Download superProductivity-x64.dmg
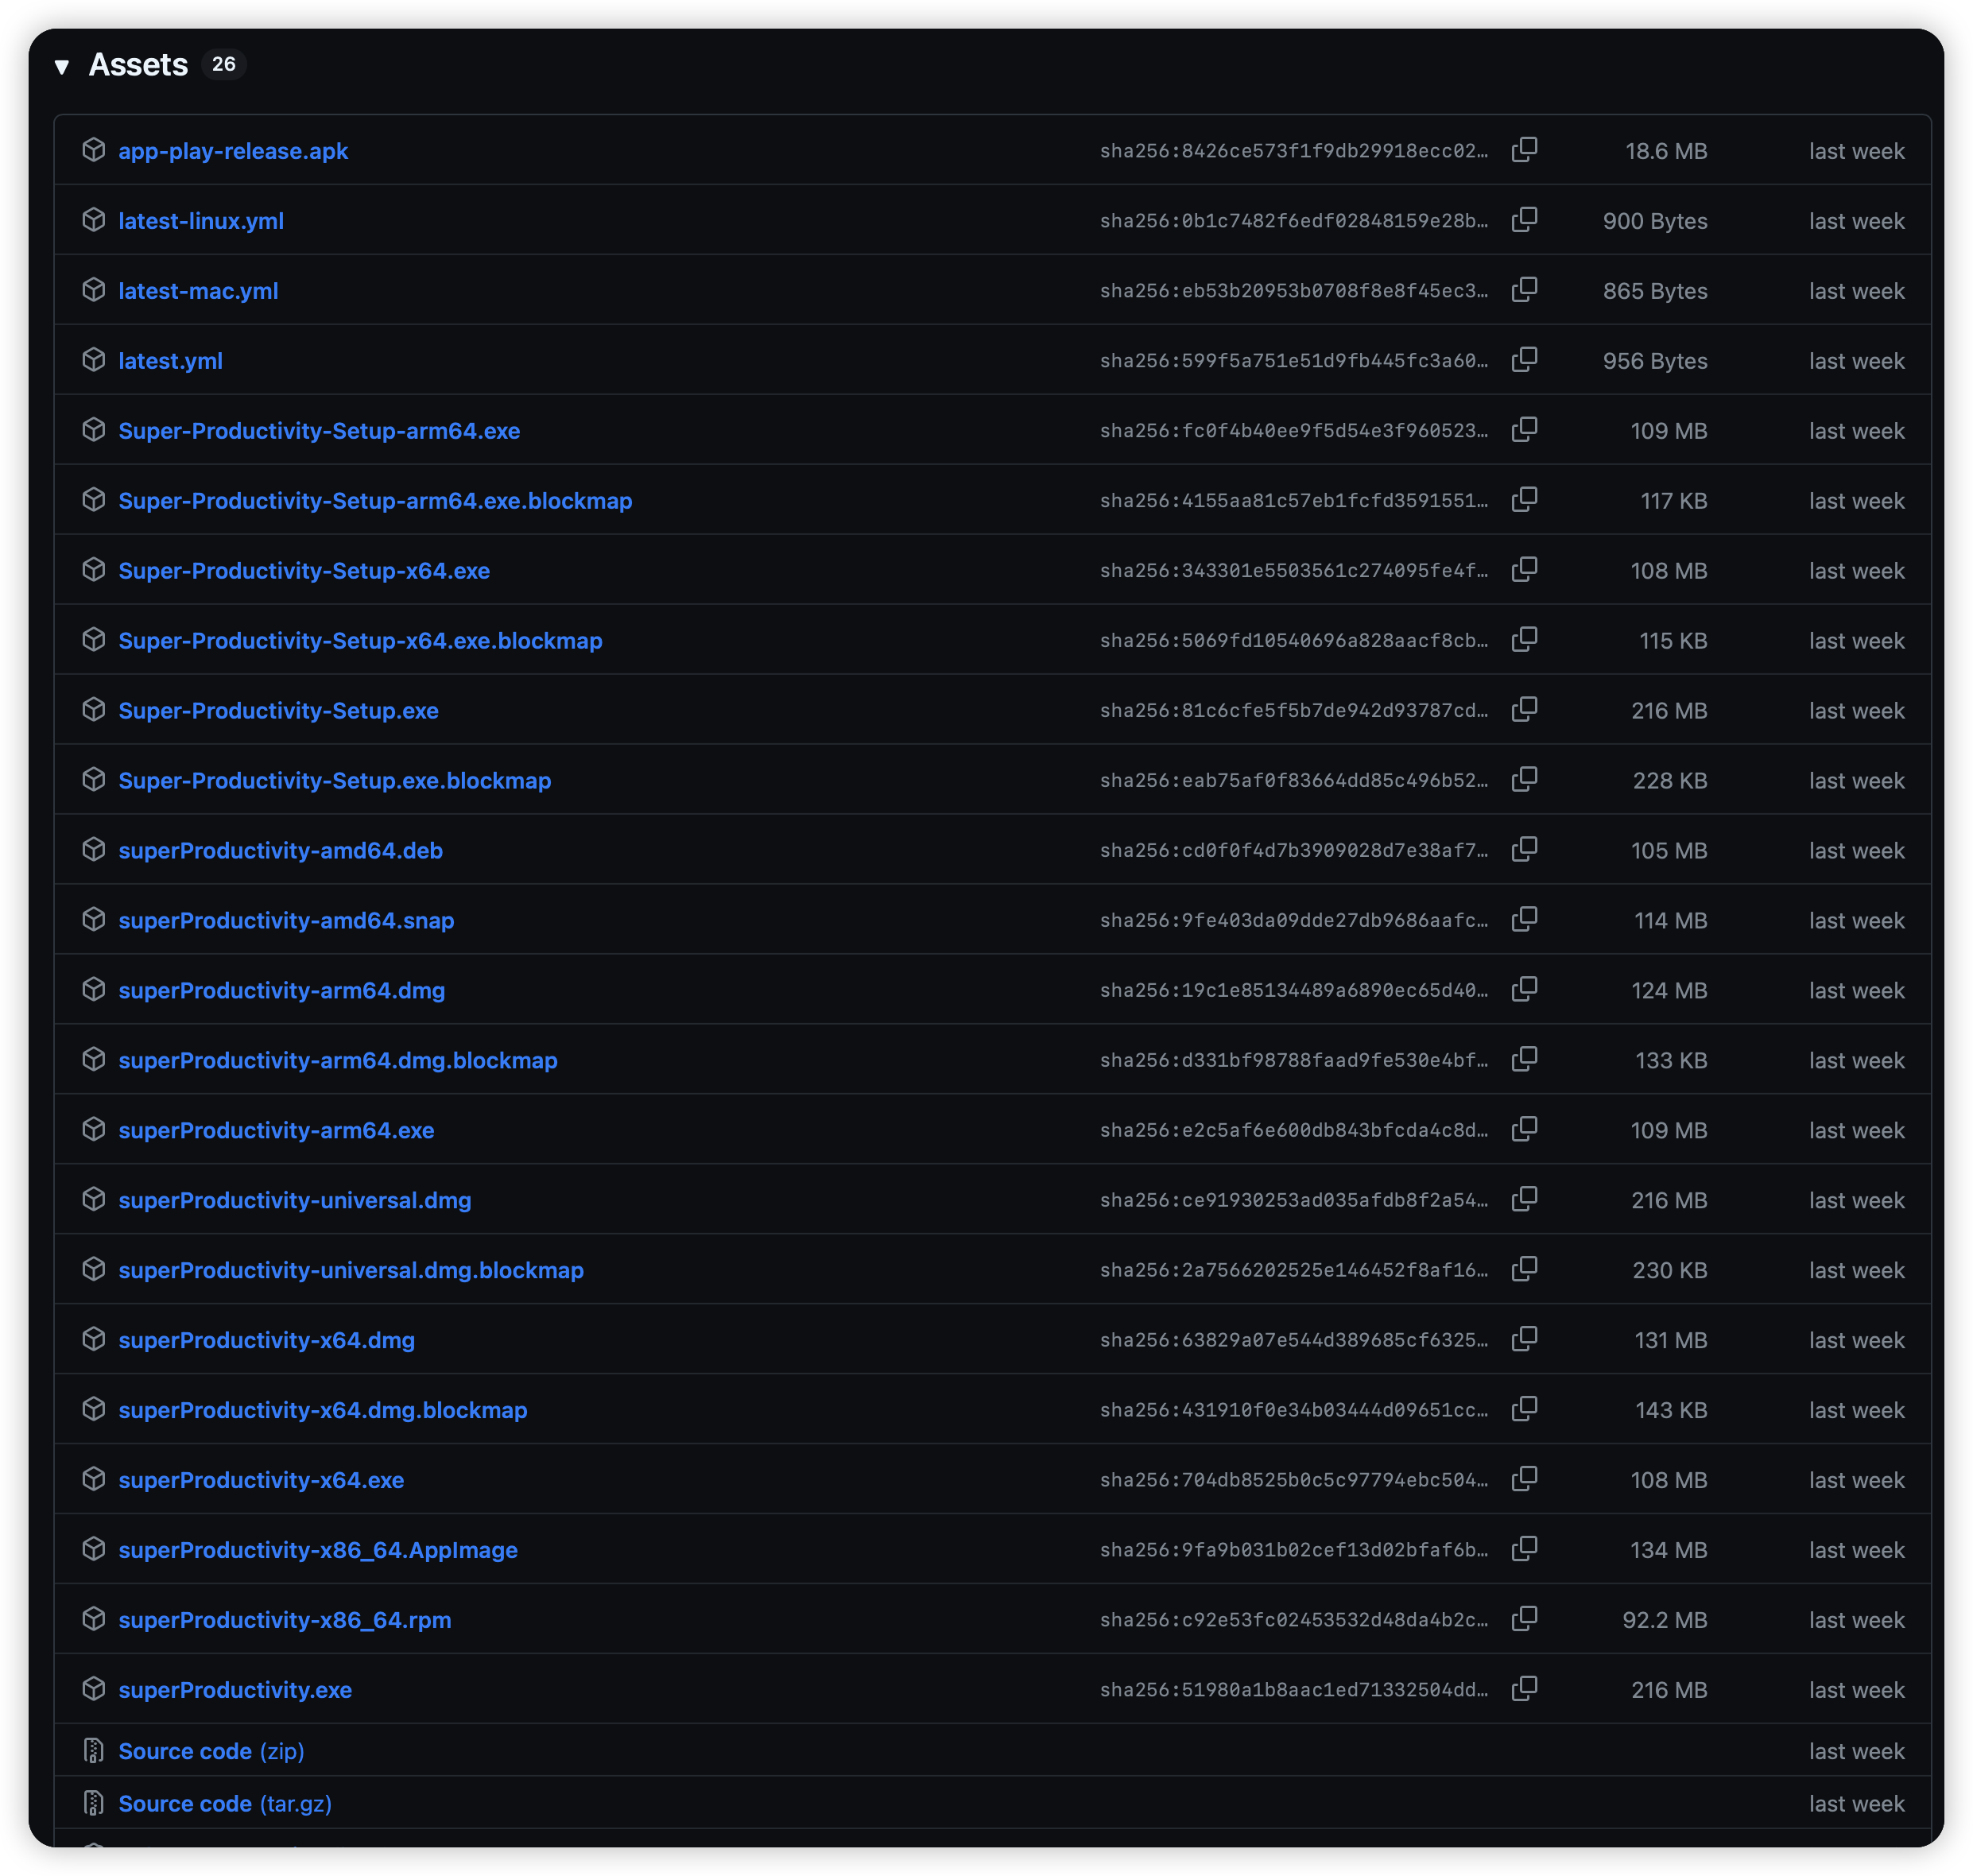The height and width of the screenshot is (1876, 1973). click(x=266, y=1341)
